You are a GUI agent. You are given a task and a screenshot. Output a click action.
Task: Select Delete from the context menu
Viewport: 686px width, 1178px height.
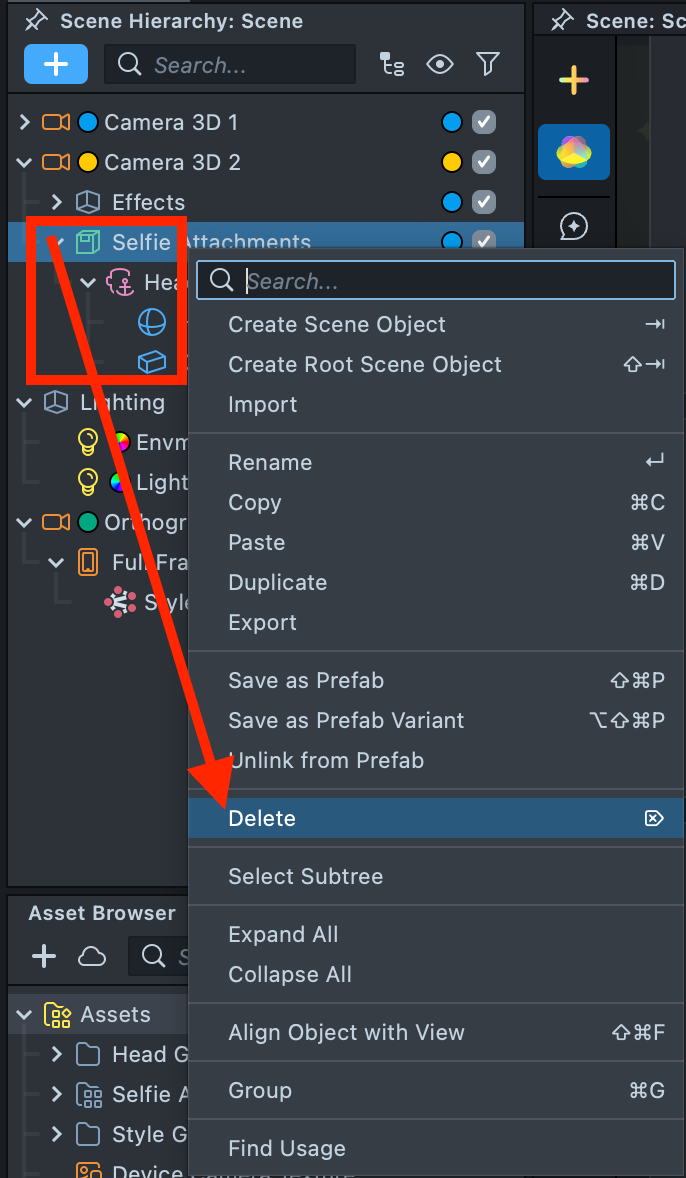click(262, 818)
